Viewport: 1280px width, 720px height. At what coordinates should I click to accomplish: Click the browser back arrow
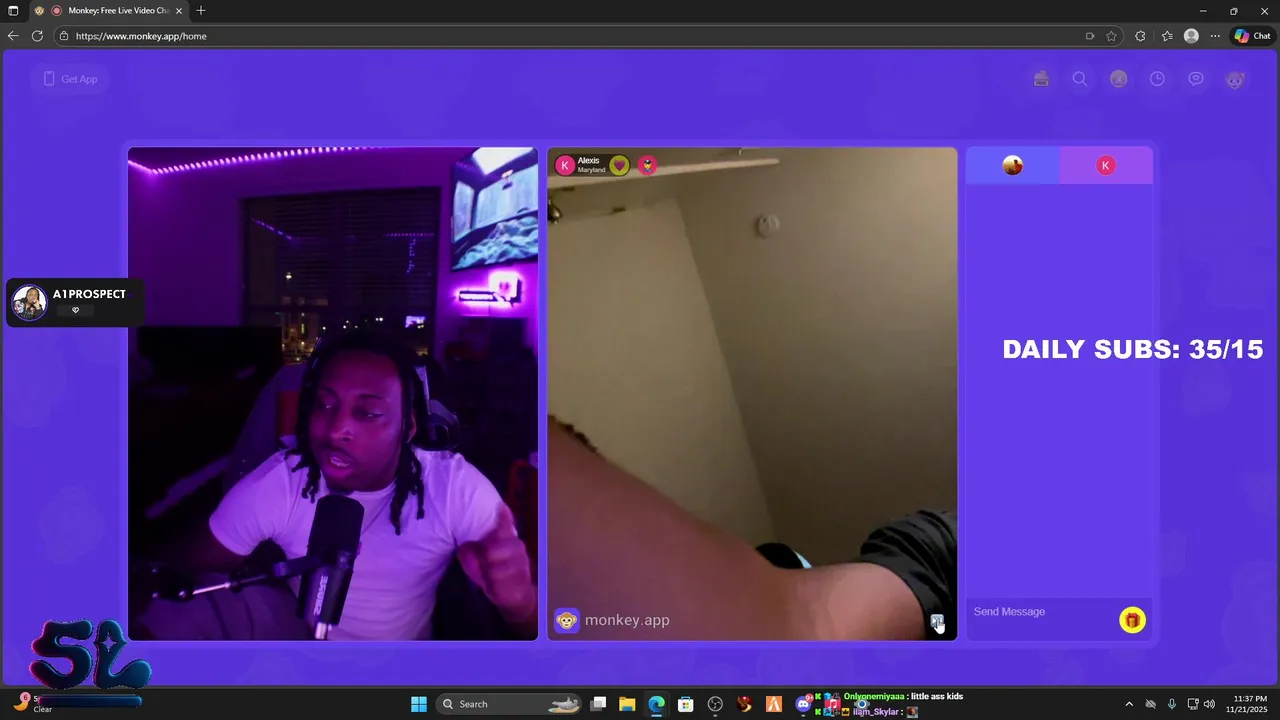[13, 36]
